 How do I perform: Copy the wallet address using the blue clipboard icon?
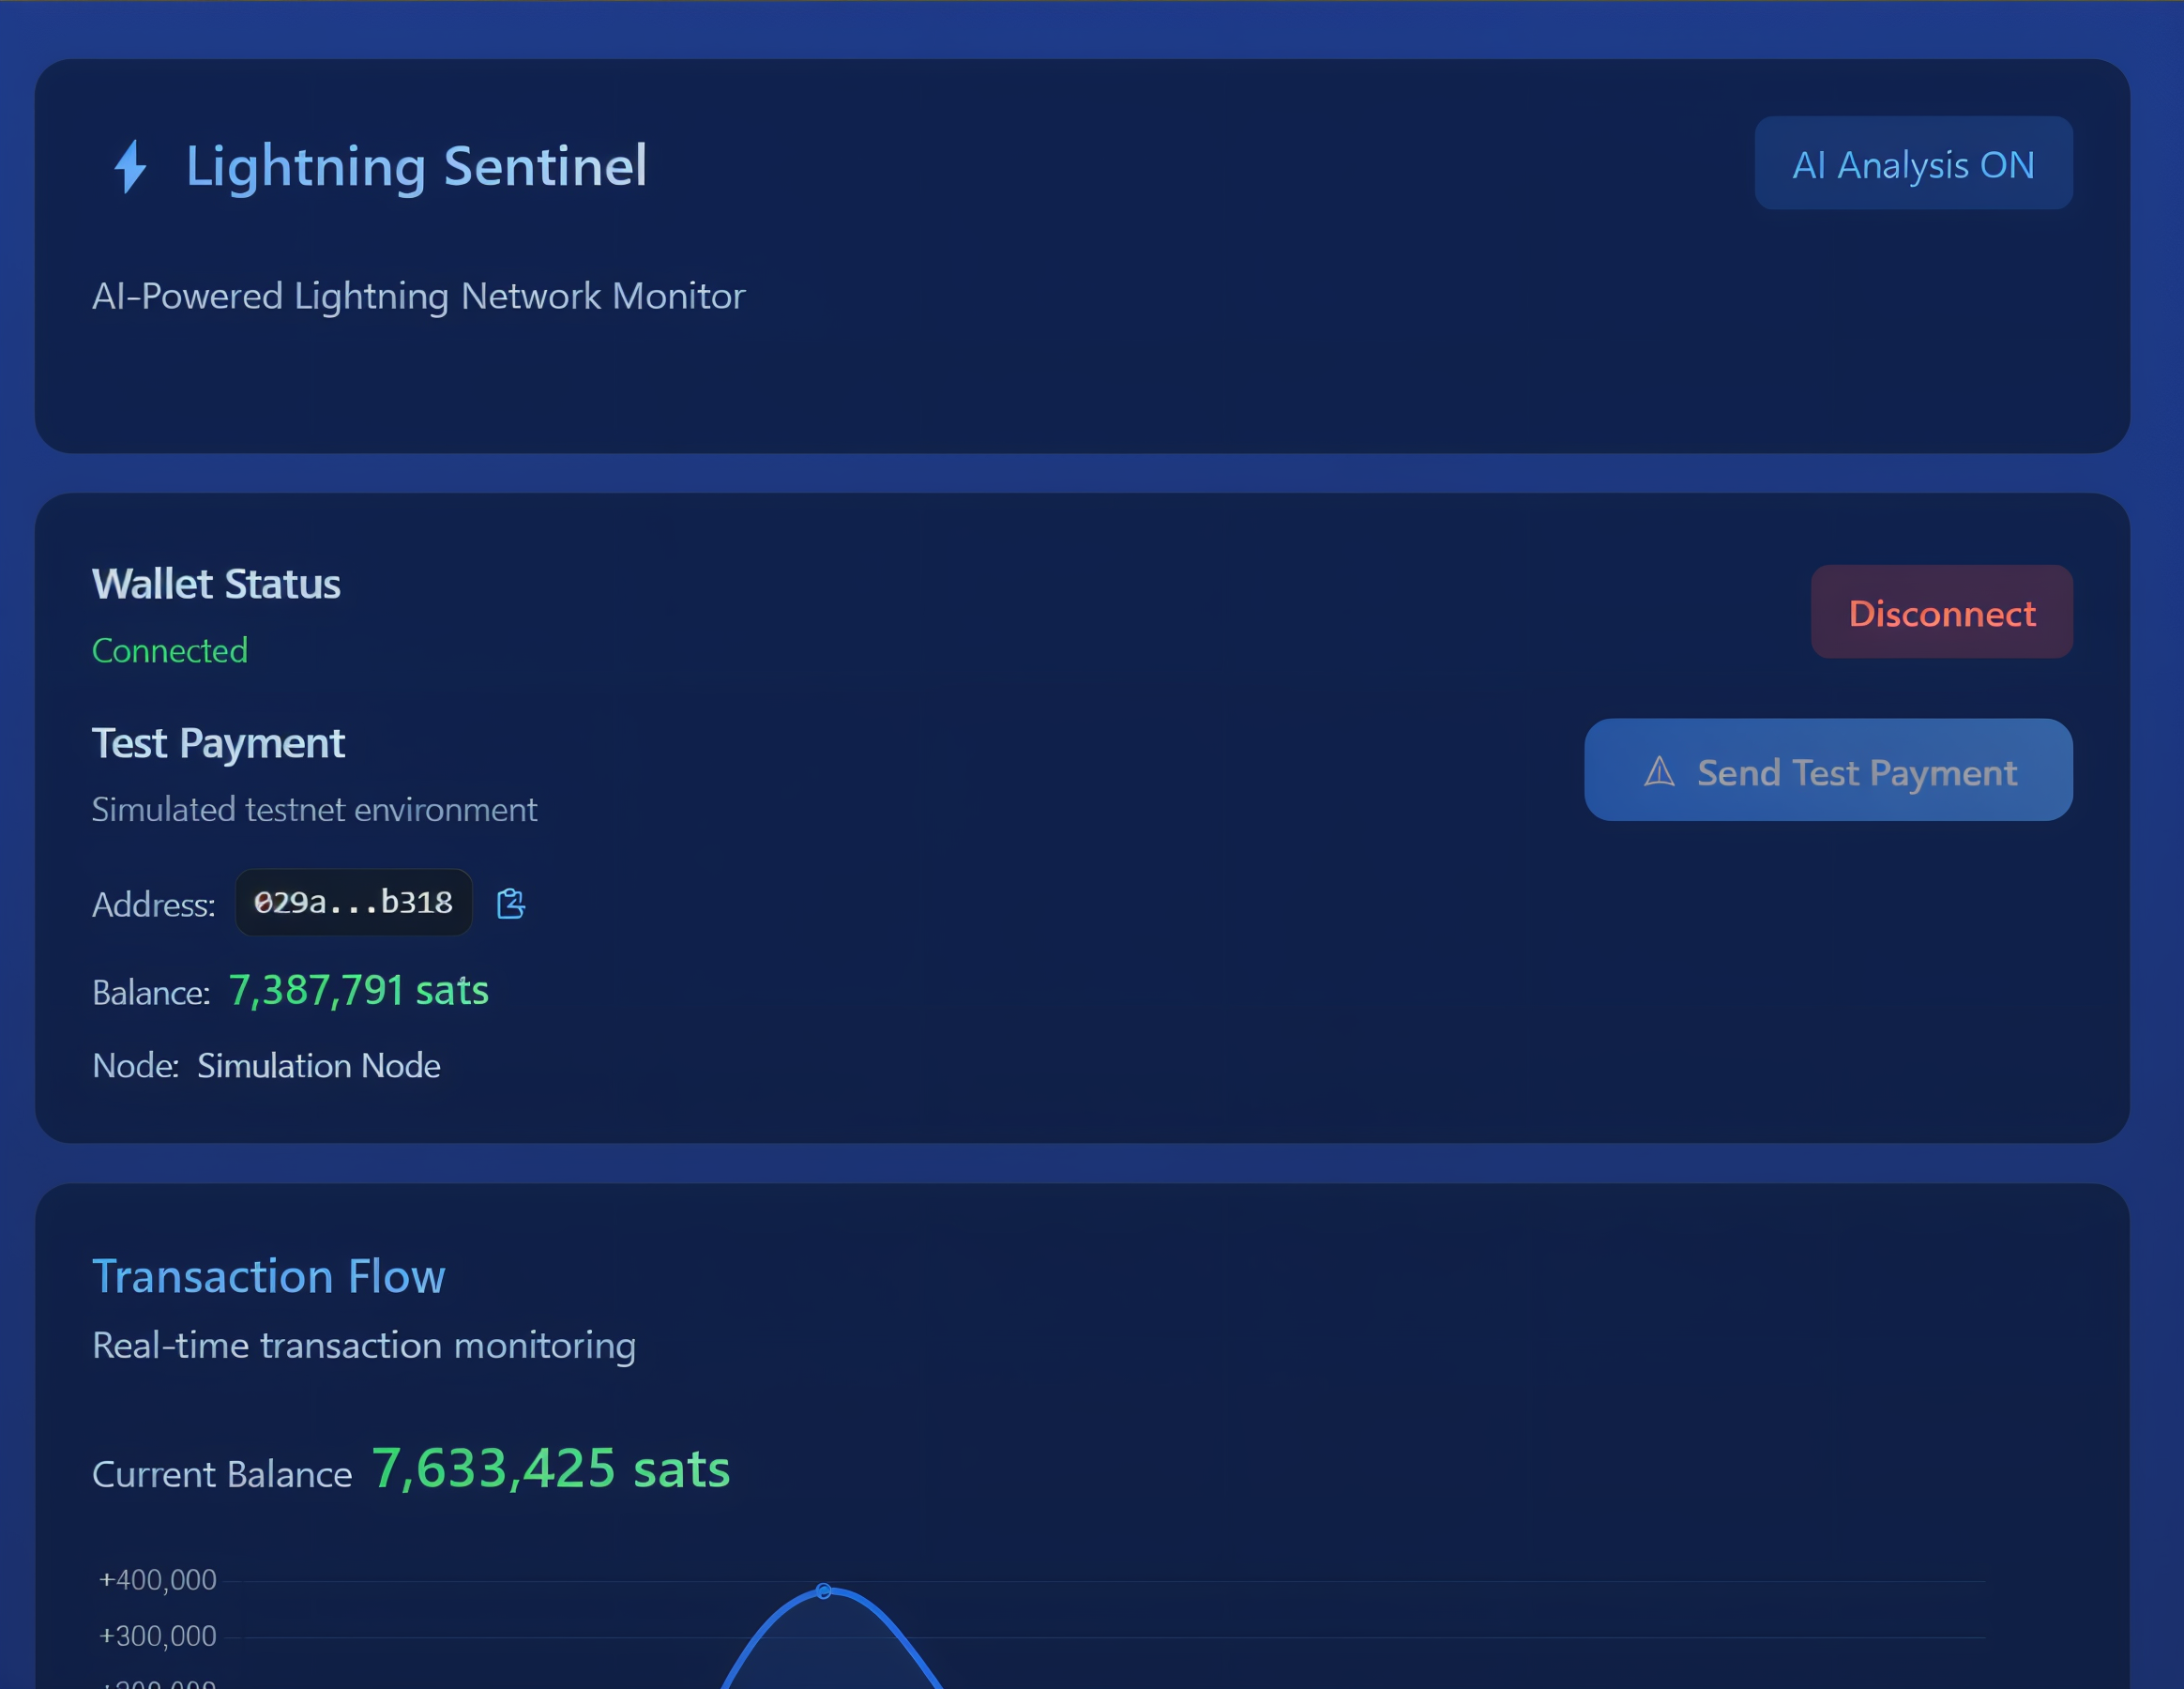click(x=510, y=903)
